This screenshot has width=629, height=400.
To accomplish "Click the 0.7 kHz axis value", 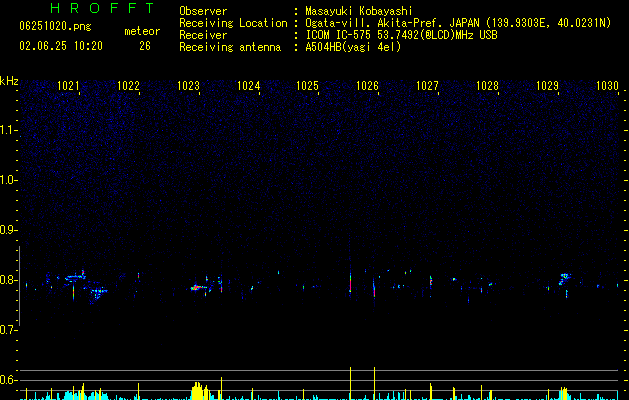I will click(x=8, y=330).
